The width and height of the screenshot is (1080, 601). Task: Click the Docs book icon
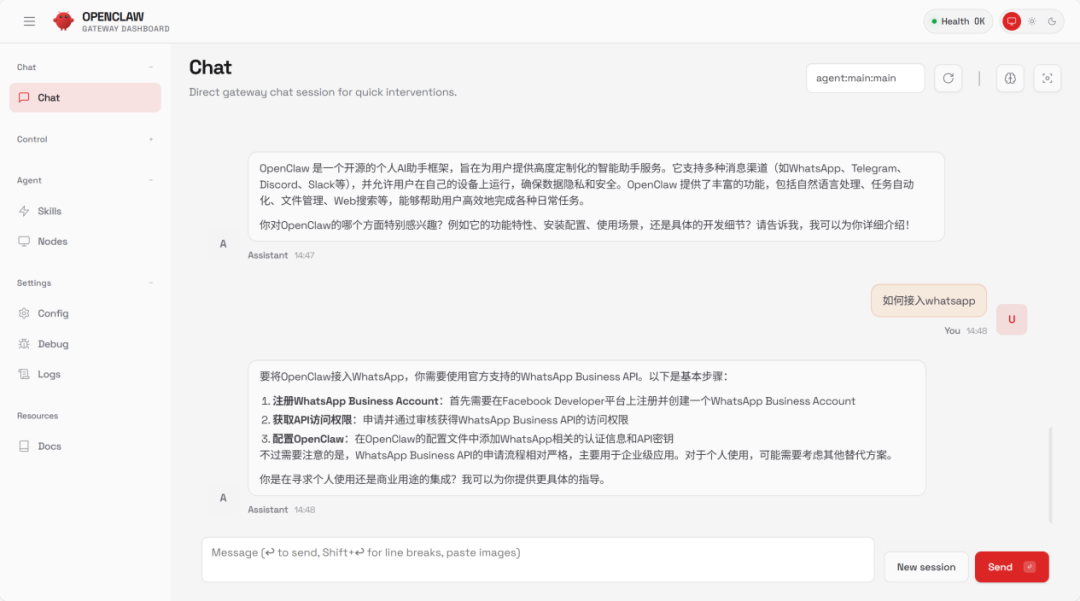point(24,446)
